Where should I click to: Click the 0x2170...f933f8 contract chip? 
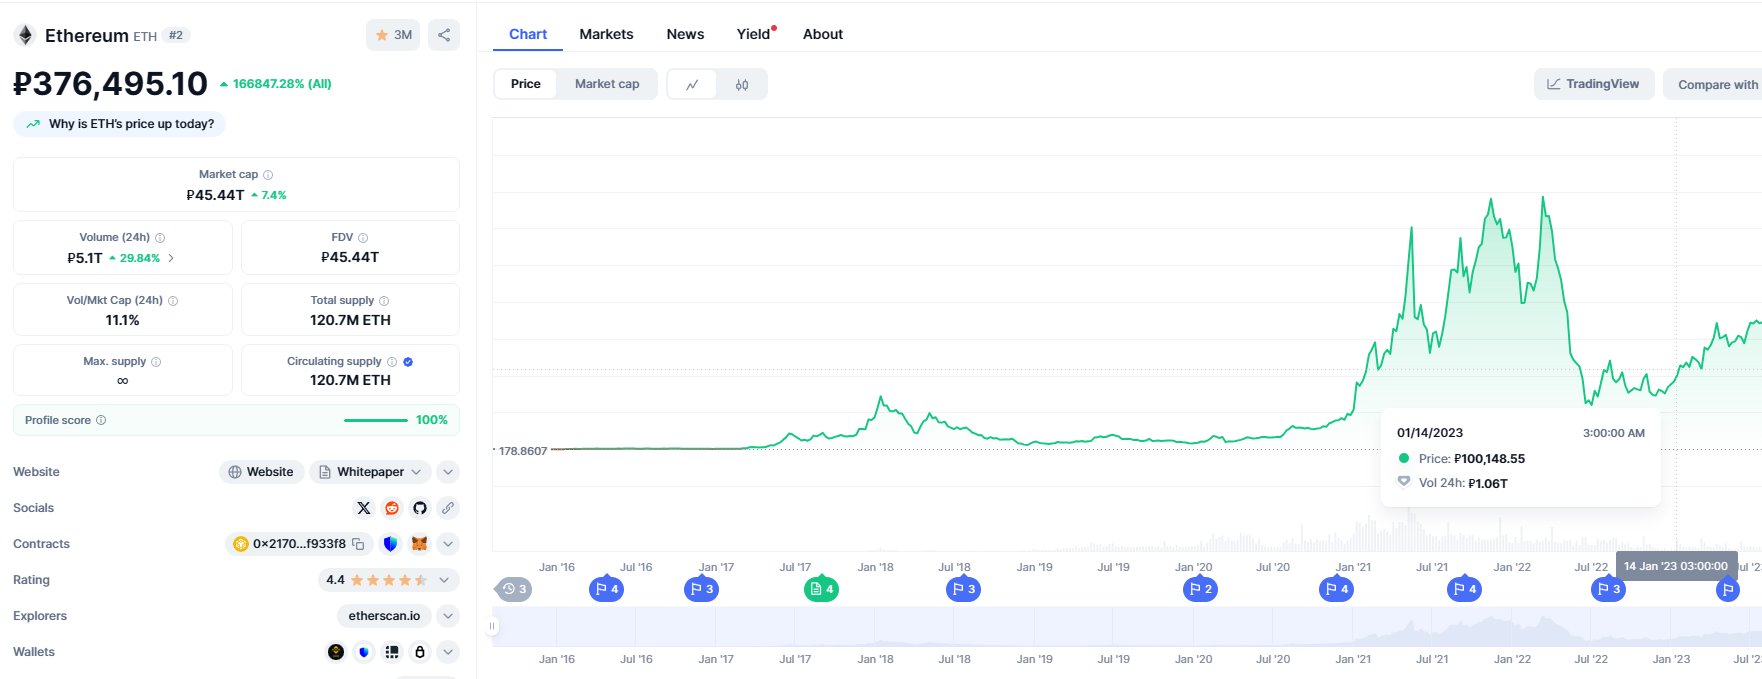point(299,544)
